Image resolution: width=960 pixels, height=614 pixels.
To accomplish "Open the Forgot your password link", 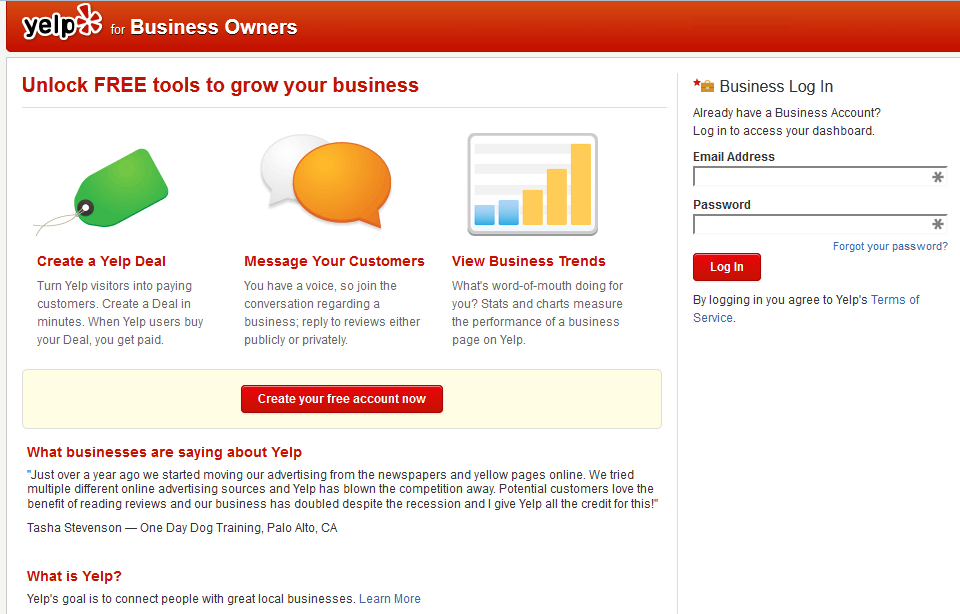I will (890, 246).
